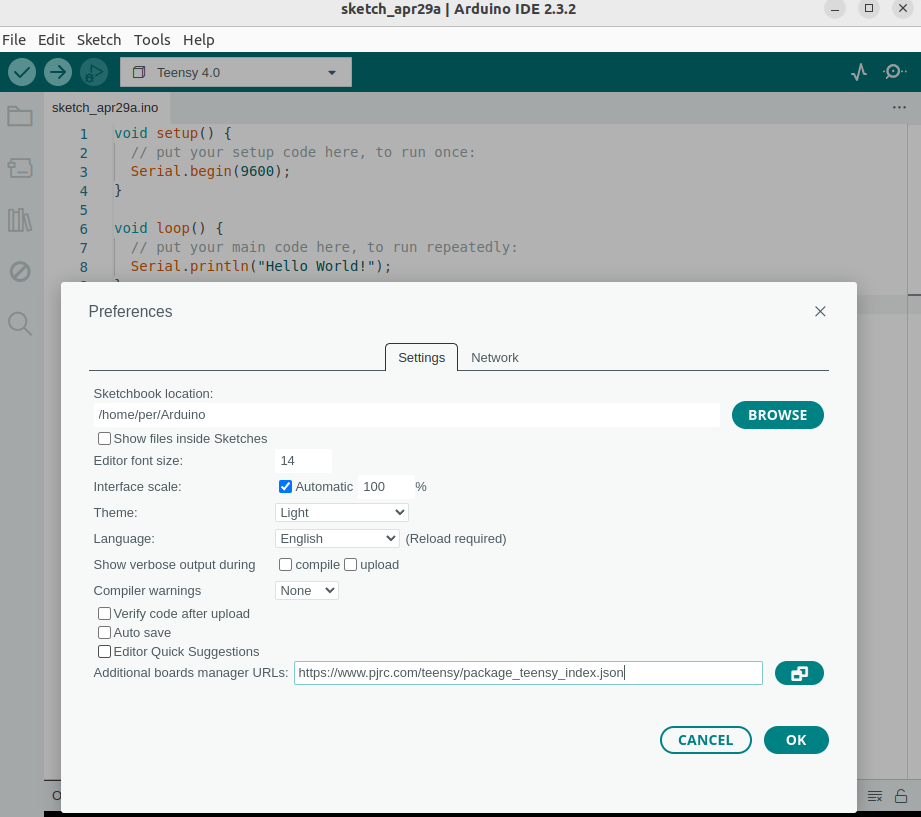Enable Editor Quick Suggestions
Image resolution: width=921 pixels, height=817 pixels.
coord(105,651)
